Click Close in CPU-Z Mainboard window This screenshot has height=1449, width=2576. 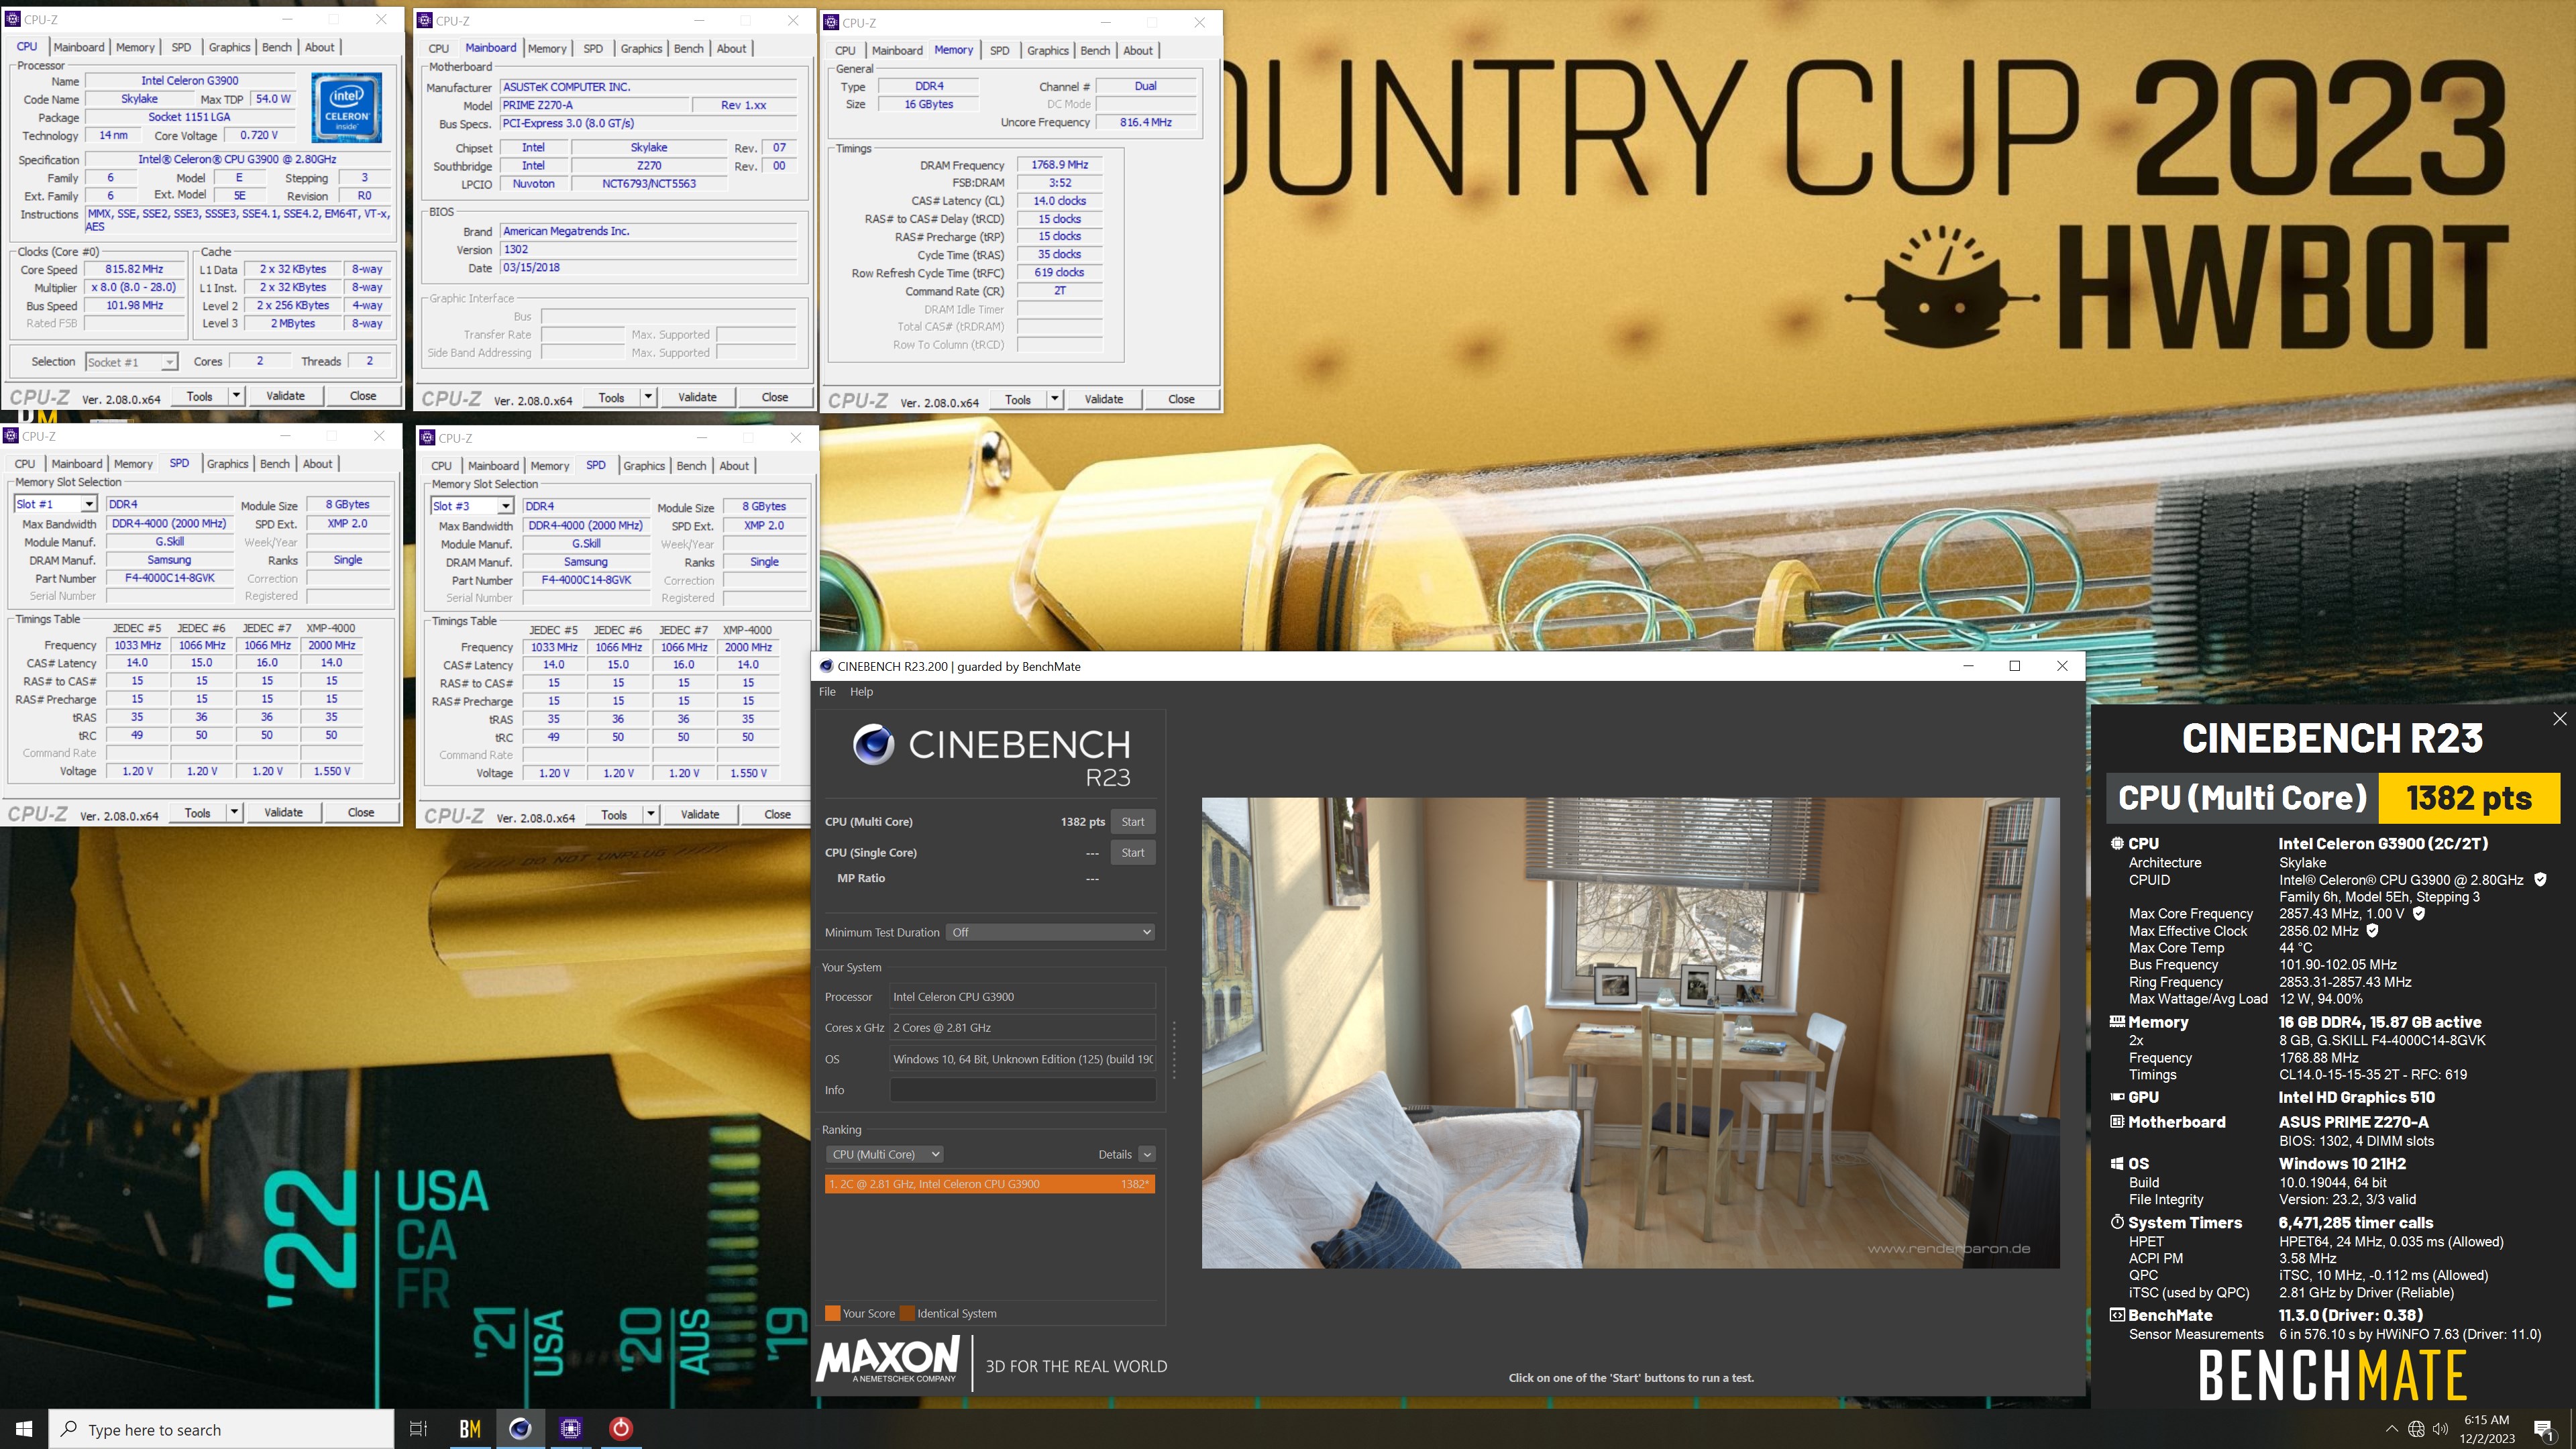pyautogui.click(x=775, y=398)
